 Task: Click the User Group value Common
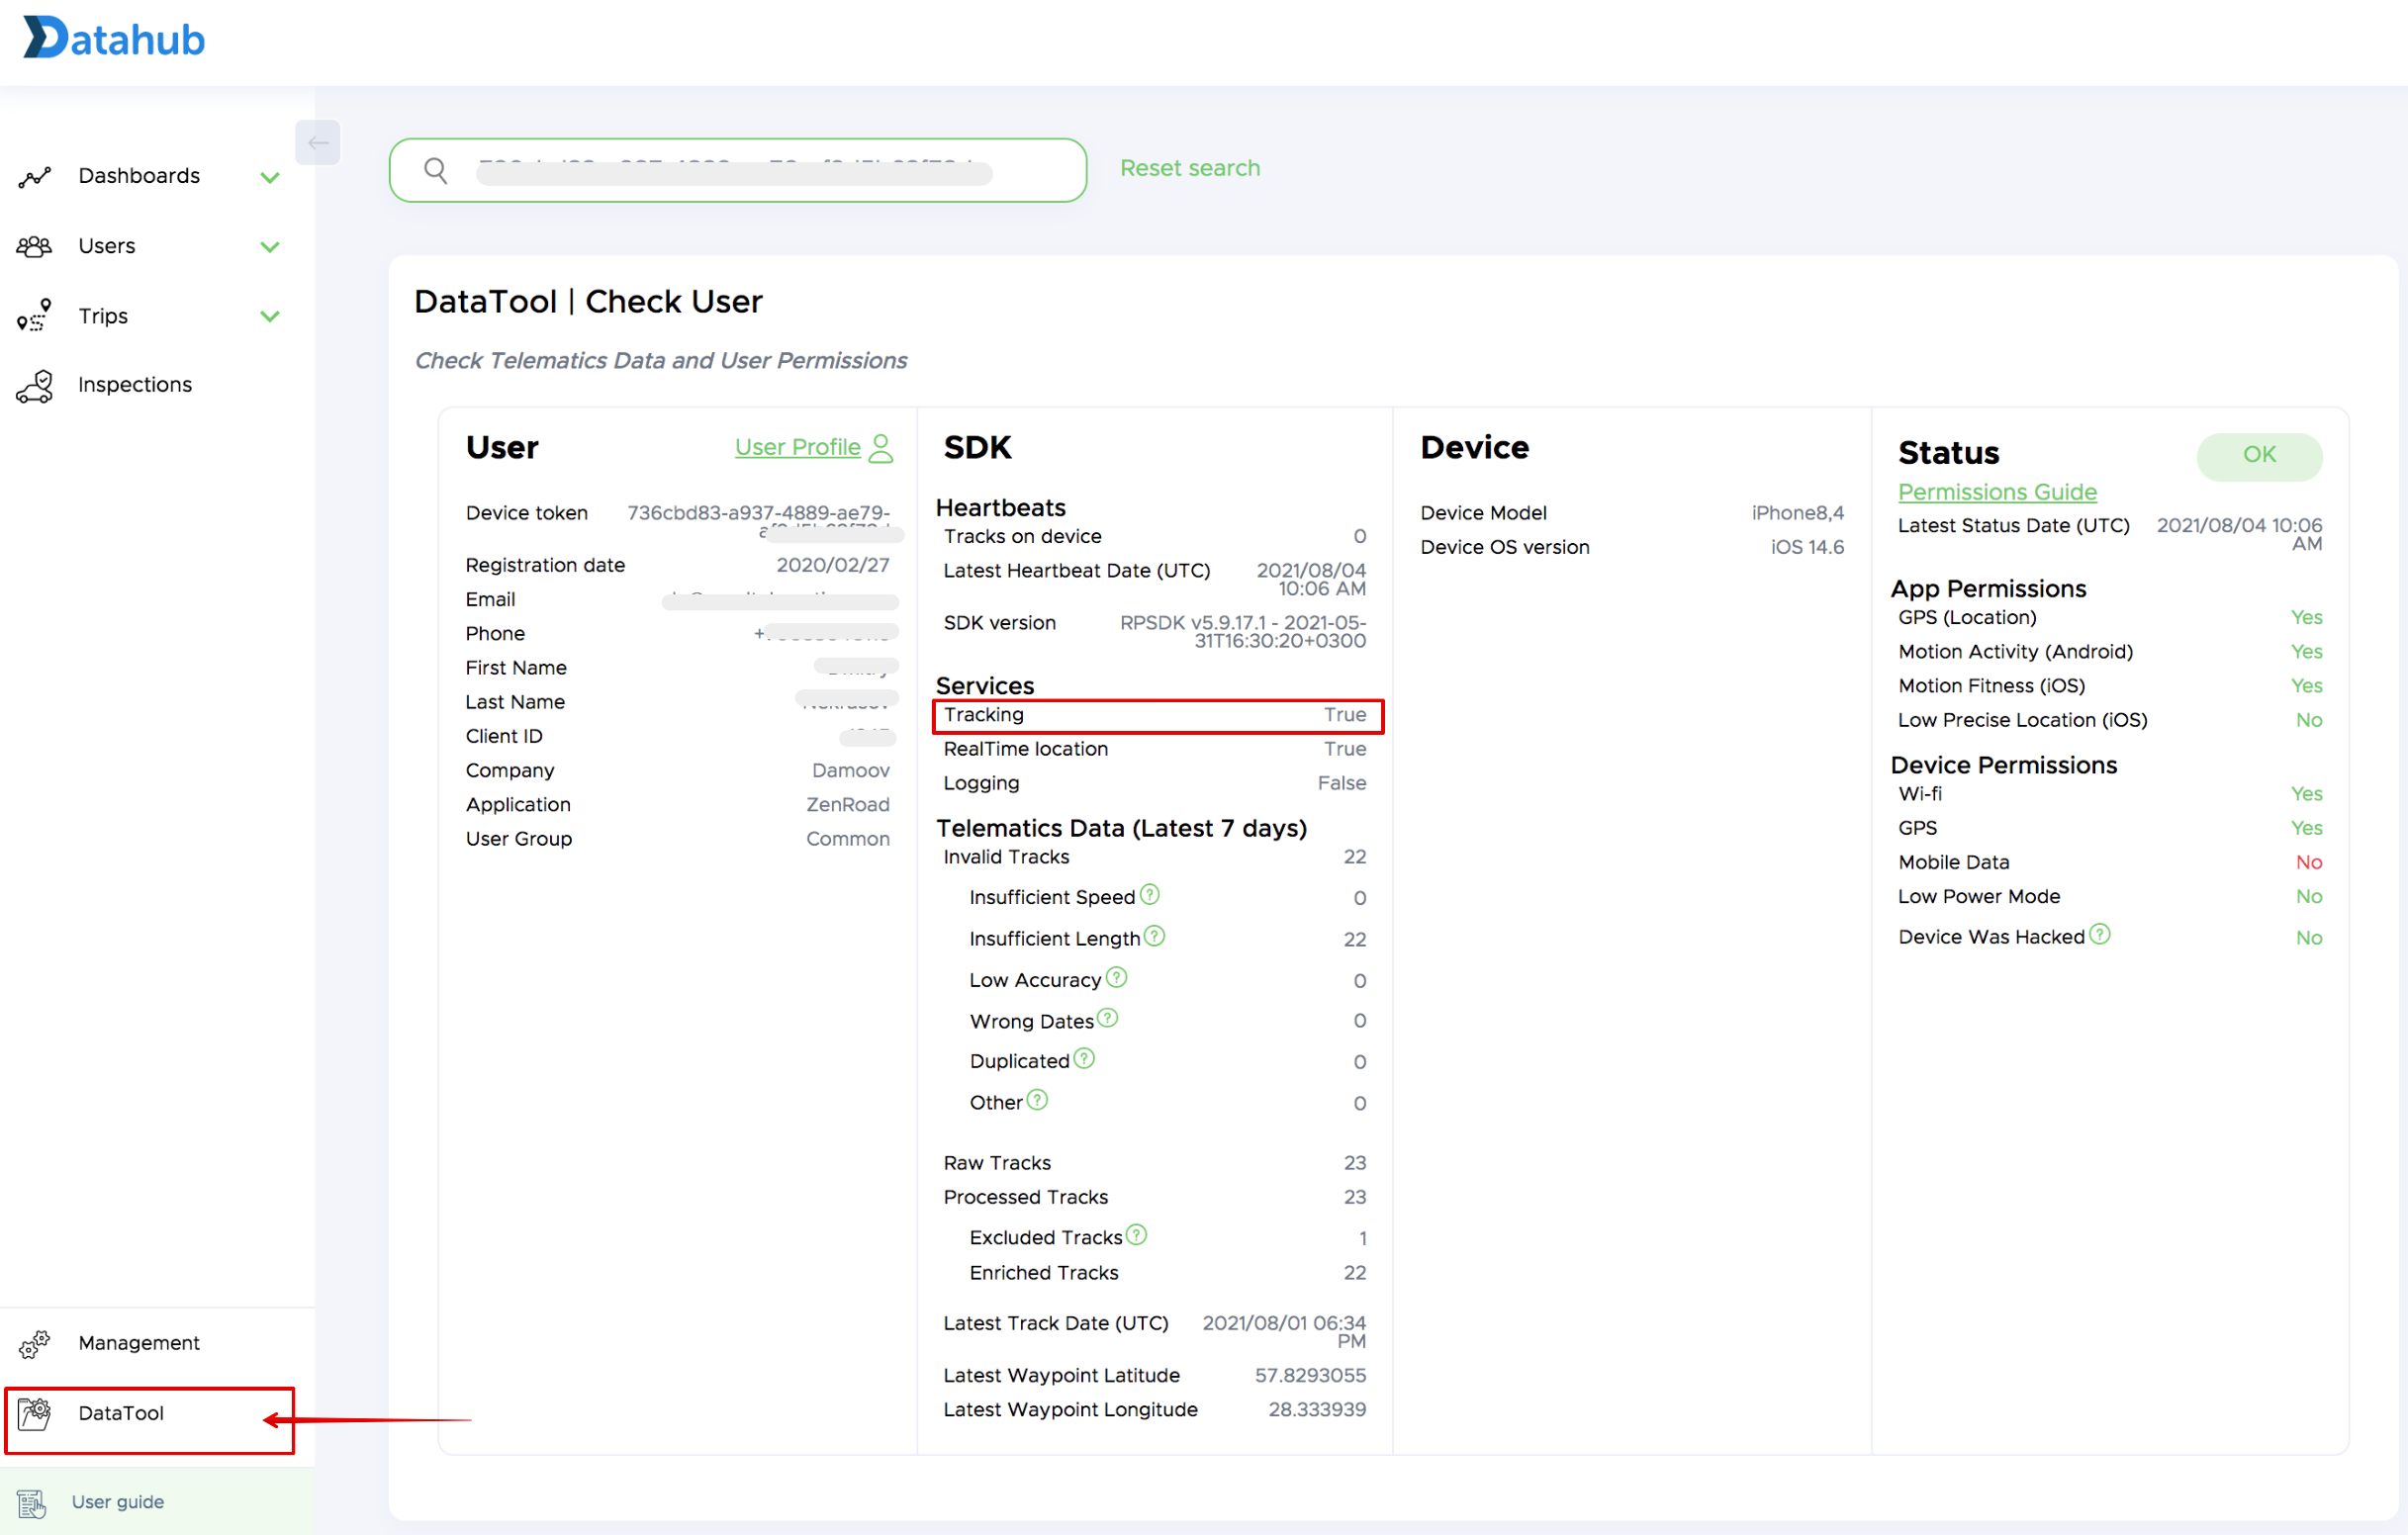pyautogui.click(x=848, y=839)
